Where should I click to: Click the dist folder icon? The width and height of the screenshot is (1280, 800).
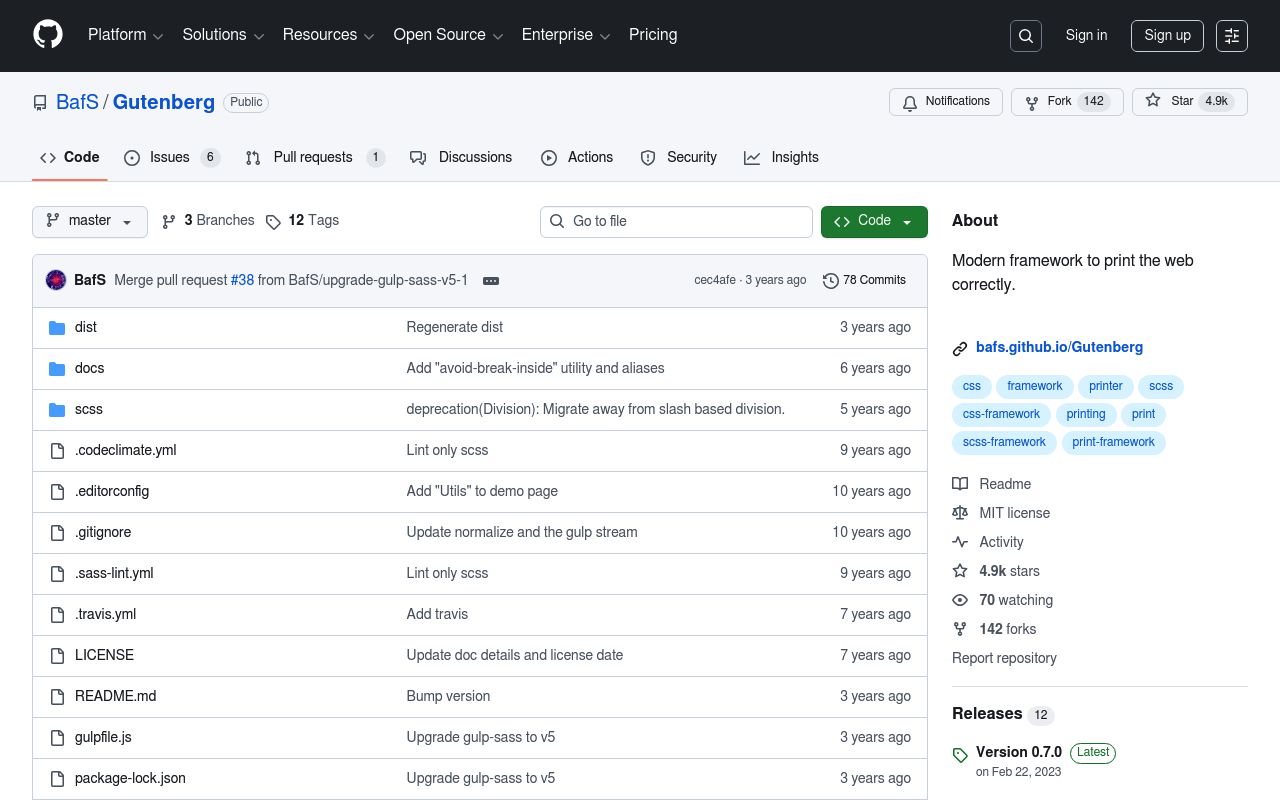[x=57, y=327]
